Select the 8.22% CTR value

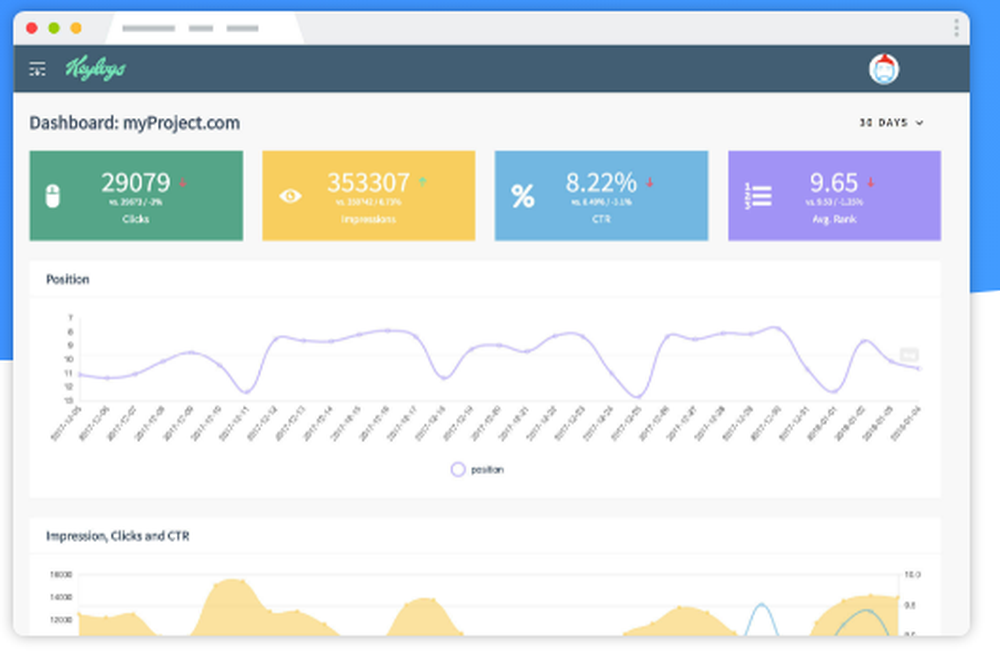[x=601, y=183]
